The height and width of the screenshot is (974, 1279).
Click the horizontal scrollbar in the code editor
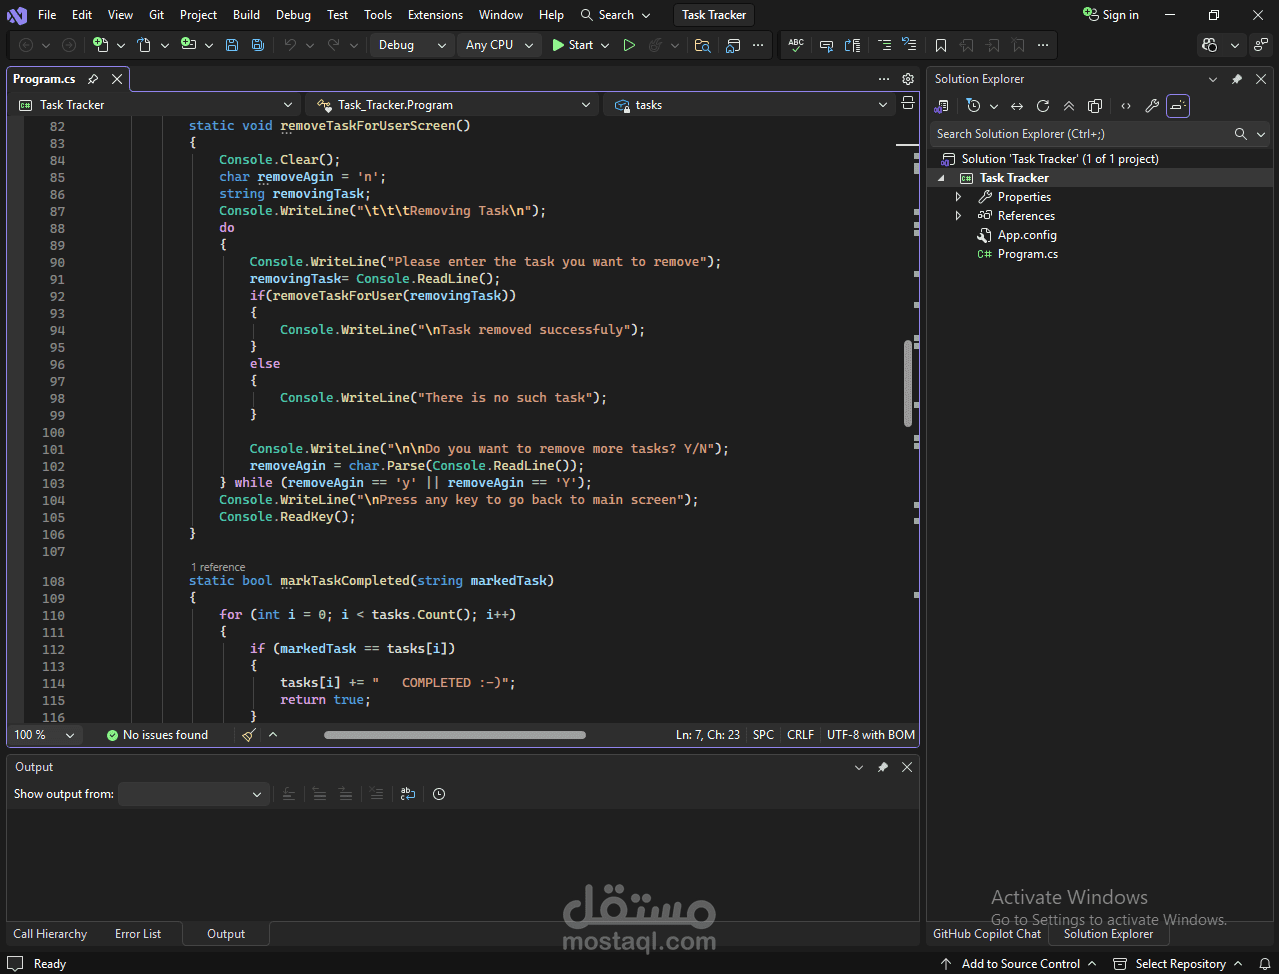tap(455, 735)
